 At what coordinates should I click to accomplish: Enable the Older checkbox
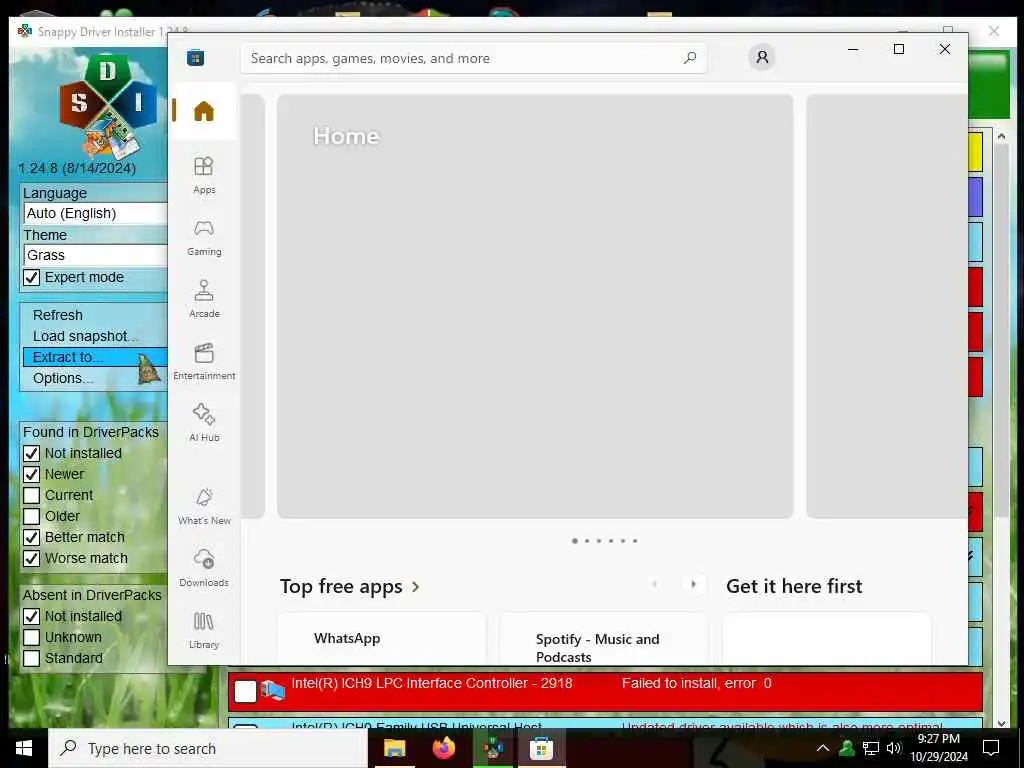31,516
